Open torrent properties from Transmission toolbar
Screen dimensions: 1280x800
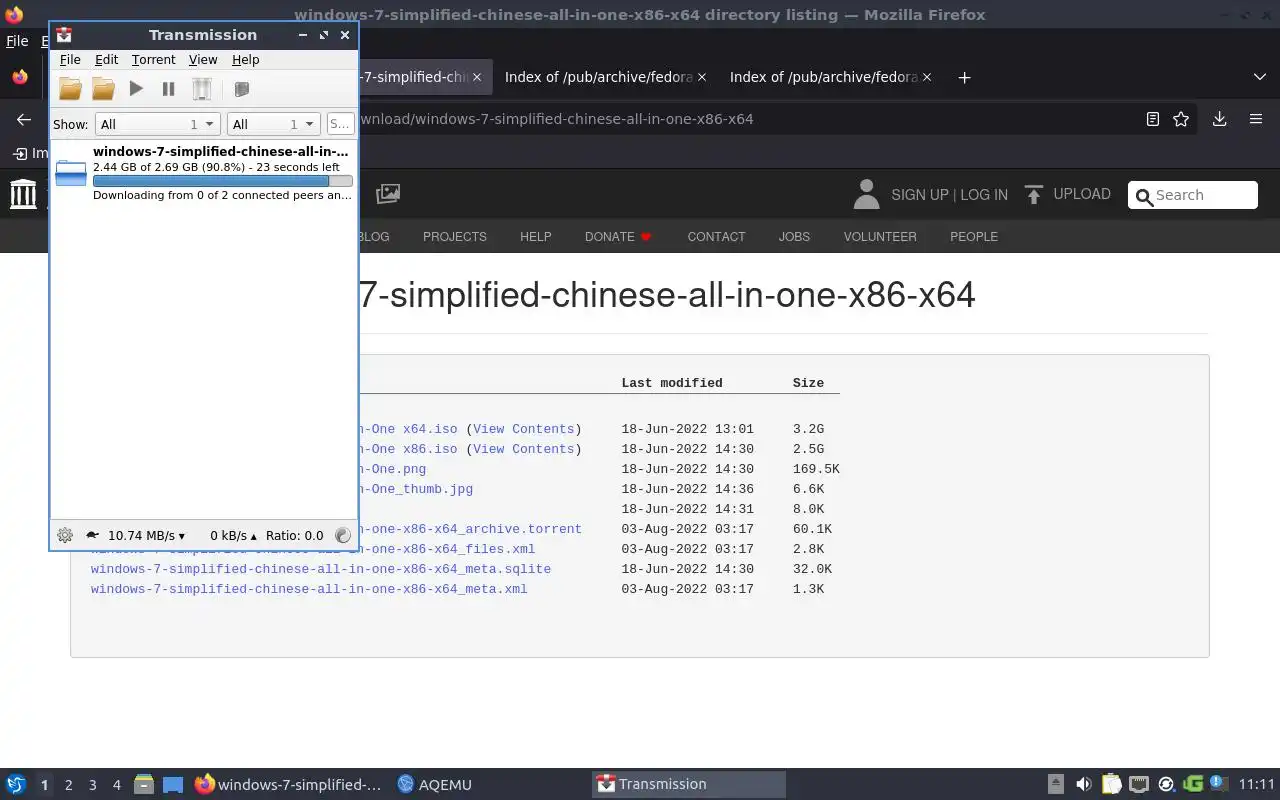241,89
